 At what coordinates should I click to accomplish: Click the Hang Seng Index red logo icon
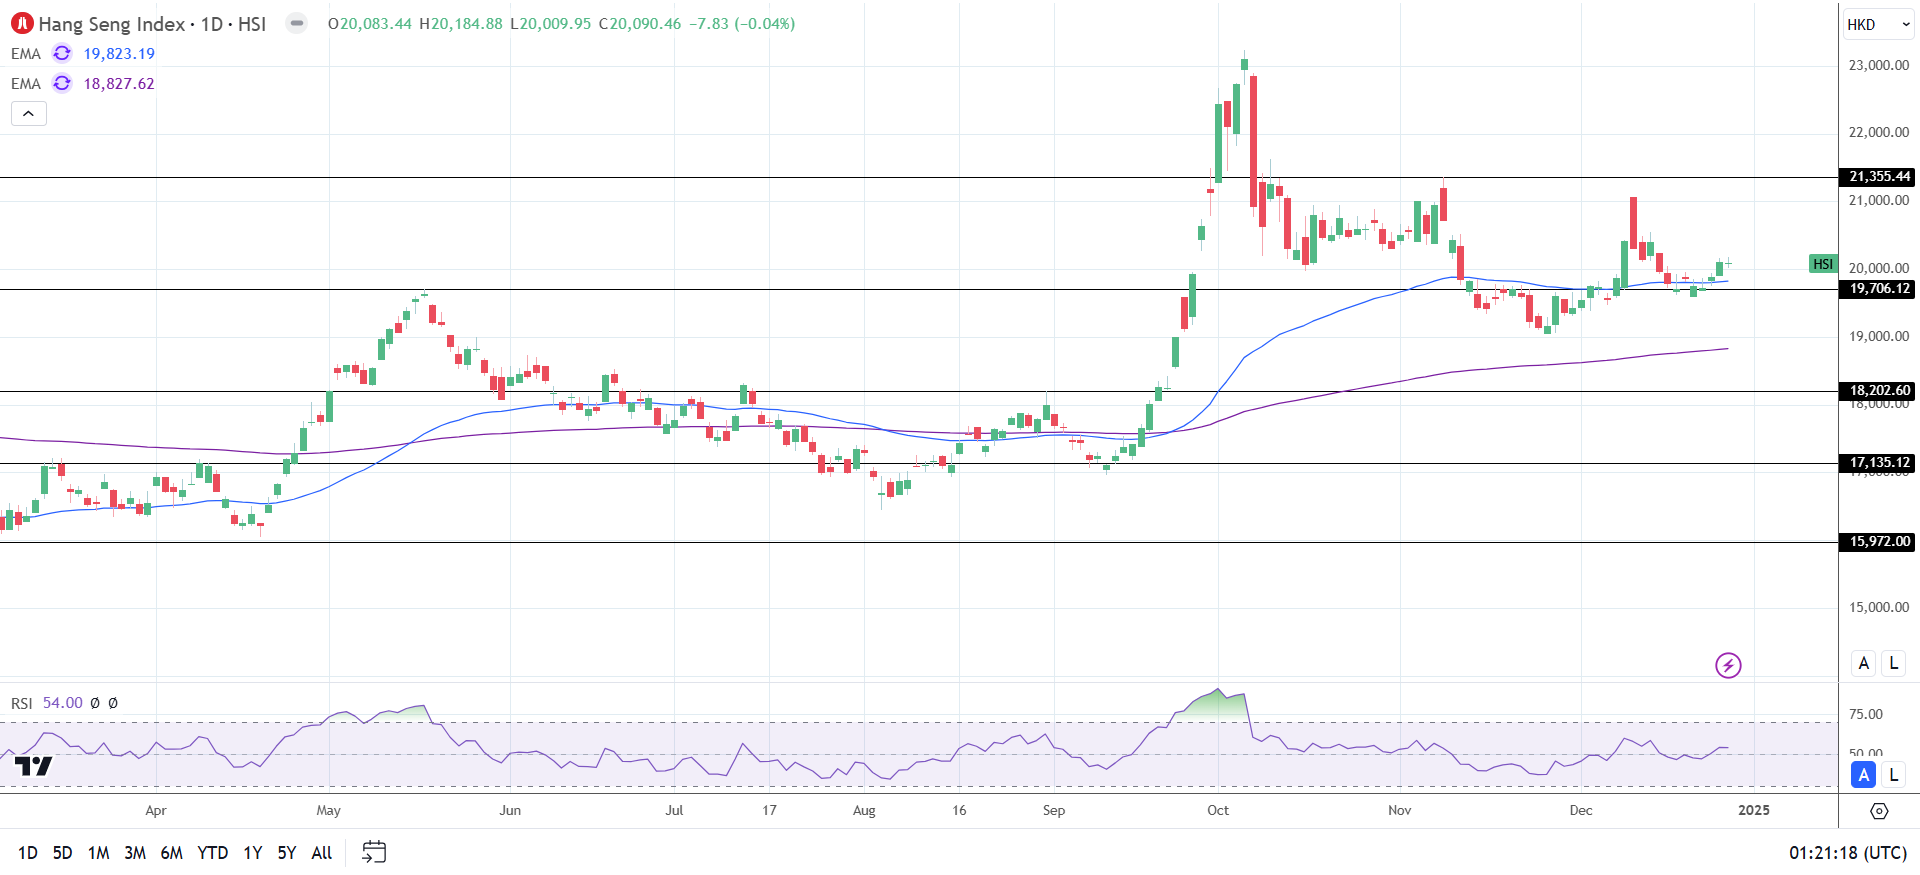tap(22, 23)
